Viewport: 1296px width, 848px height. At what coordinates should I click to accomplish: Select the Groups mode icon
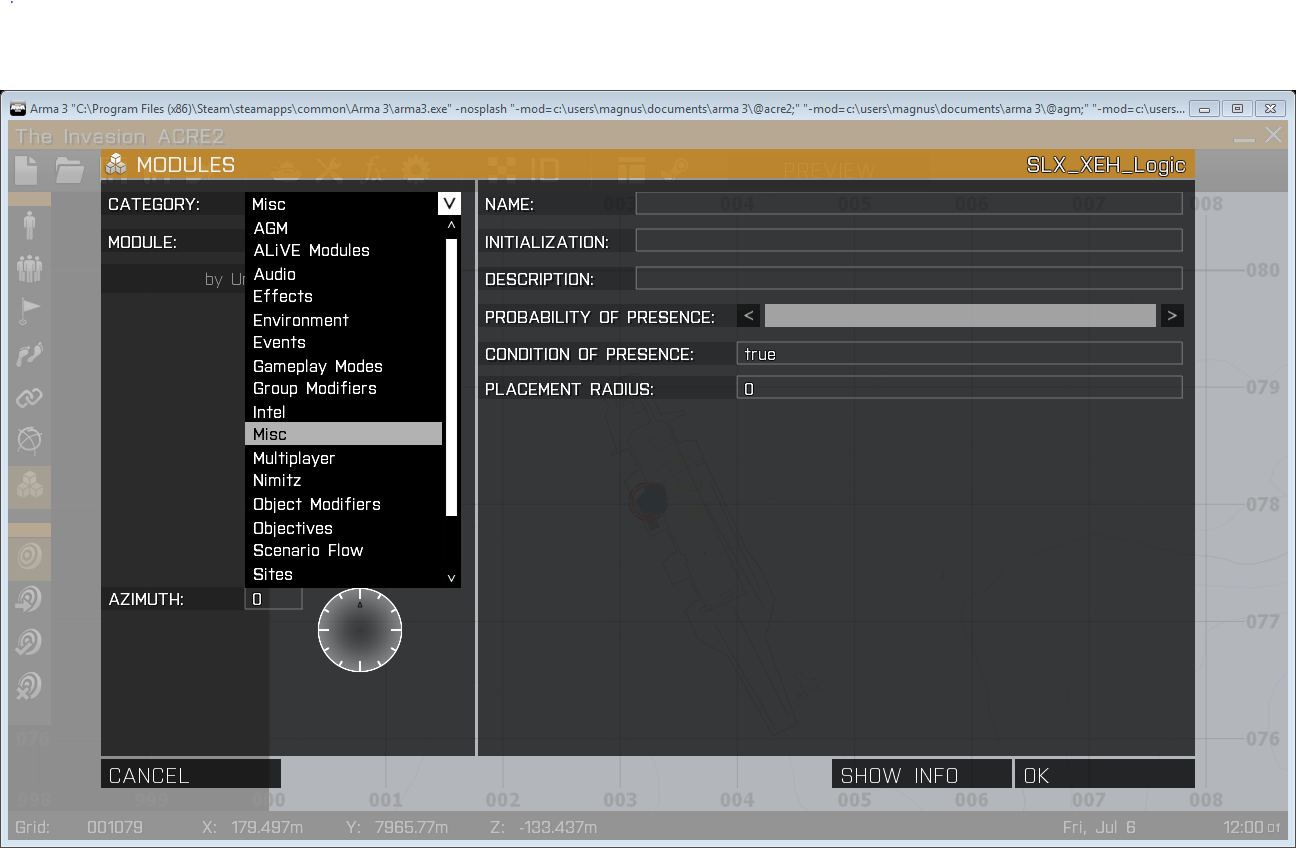tap(30, 268)
